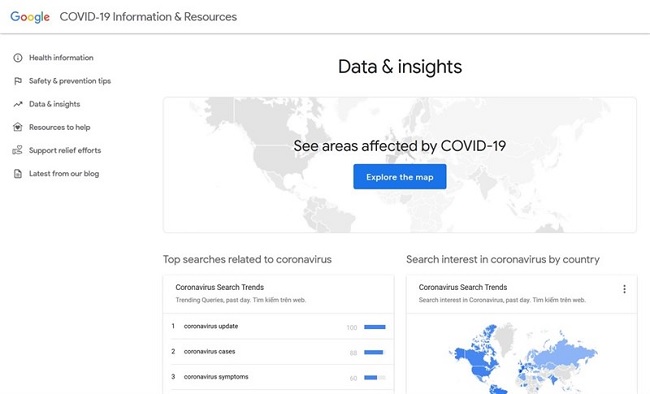Click the Latest from our blog document icon
The height and width of the screenshot is (394, 650).
(17, 173)
